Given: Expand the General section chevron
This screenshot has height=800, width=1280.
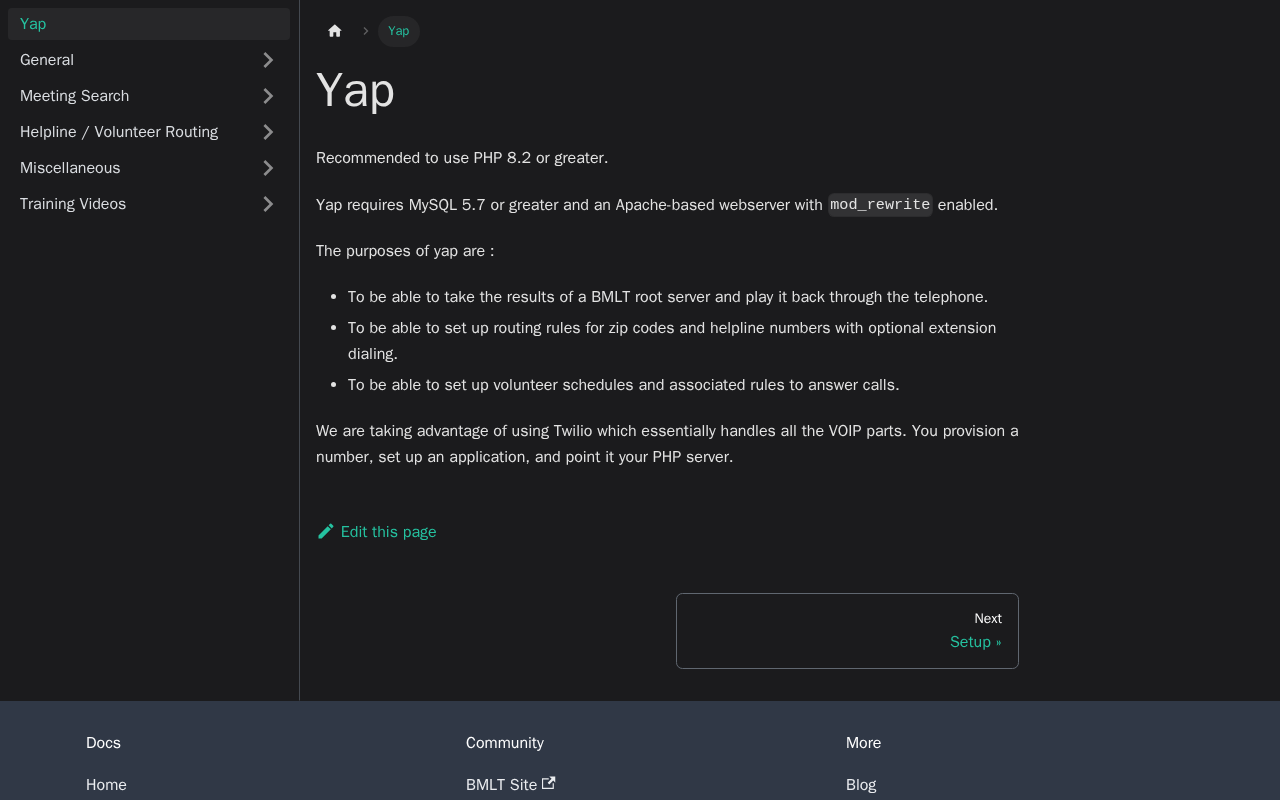Looking at the screenshot, I should pos(268,60).
